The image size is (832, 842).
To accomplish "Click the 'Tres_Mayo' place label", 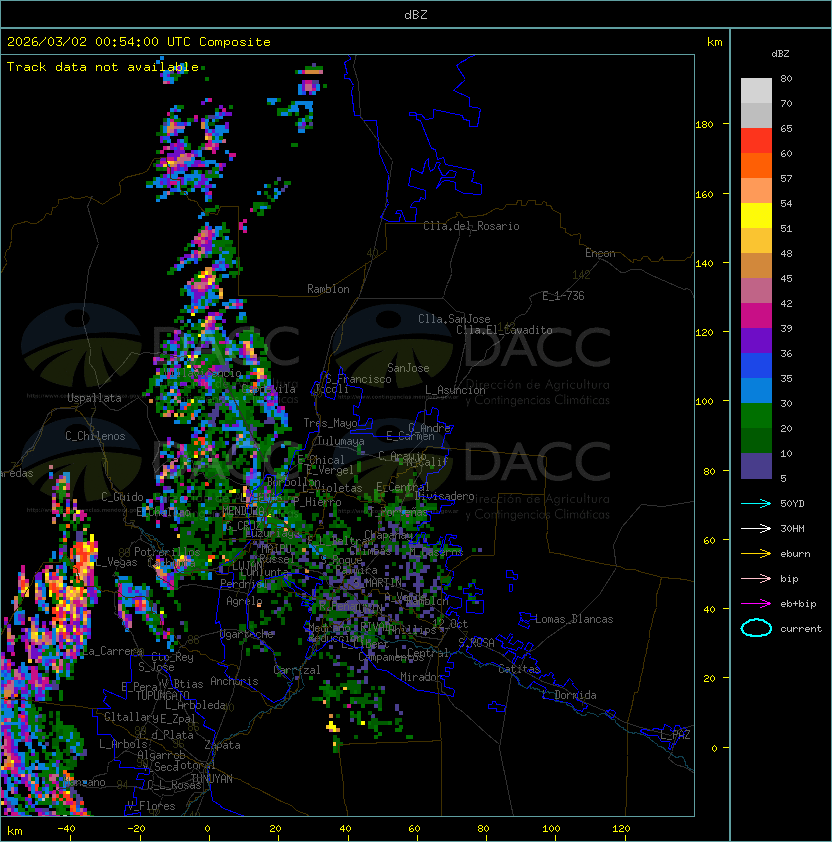I will (330, 423).
